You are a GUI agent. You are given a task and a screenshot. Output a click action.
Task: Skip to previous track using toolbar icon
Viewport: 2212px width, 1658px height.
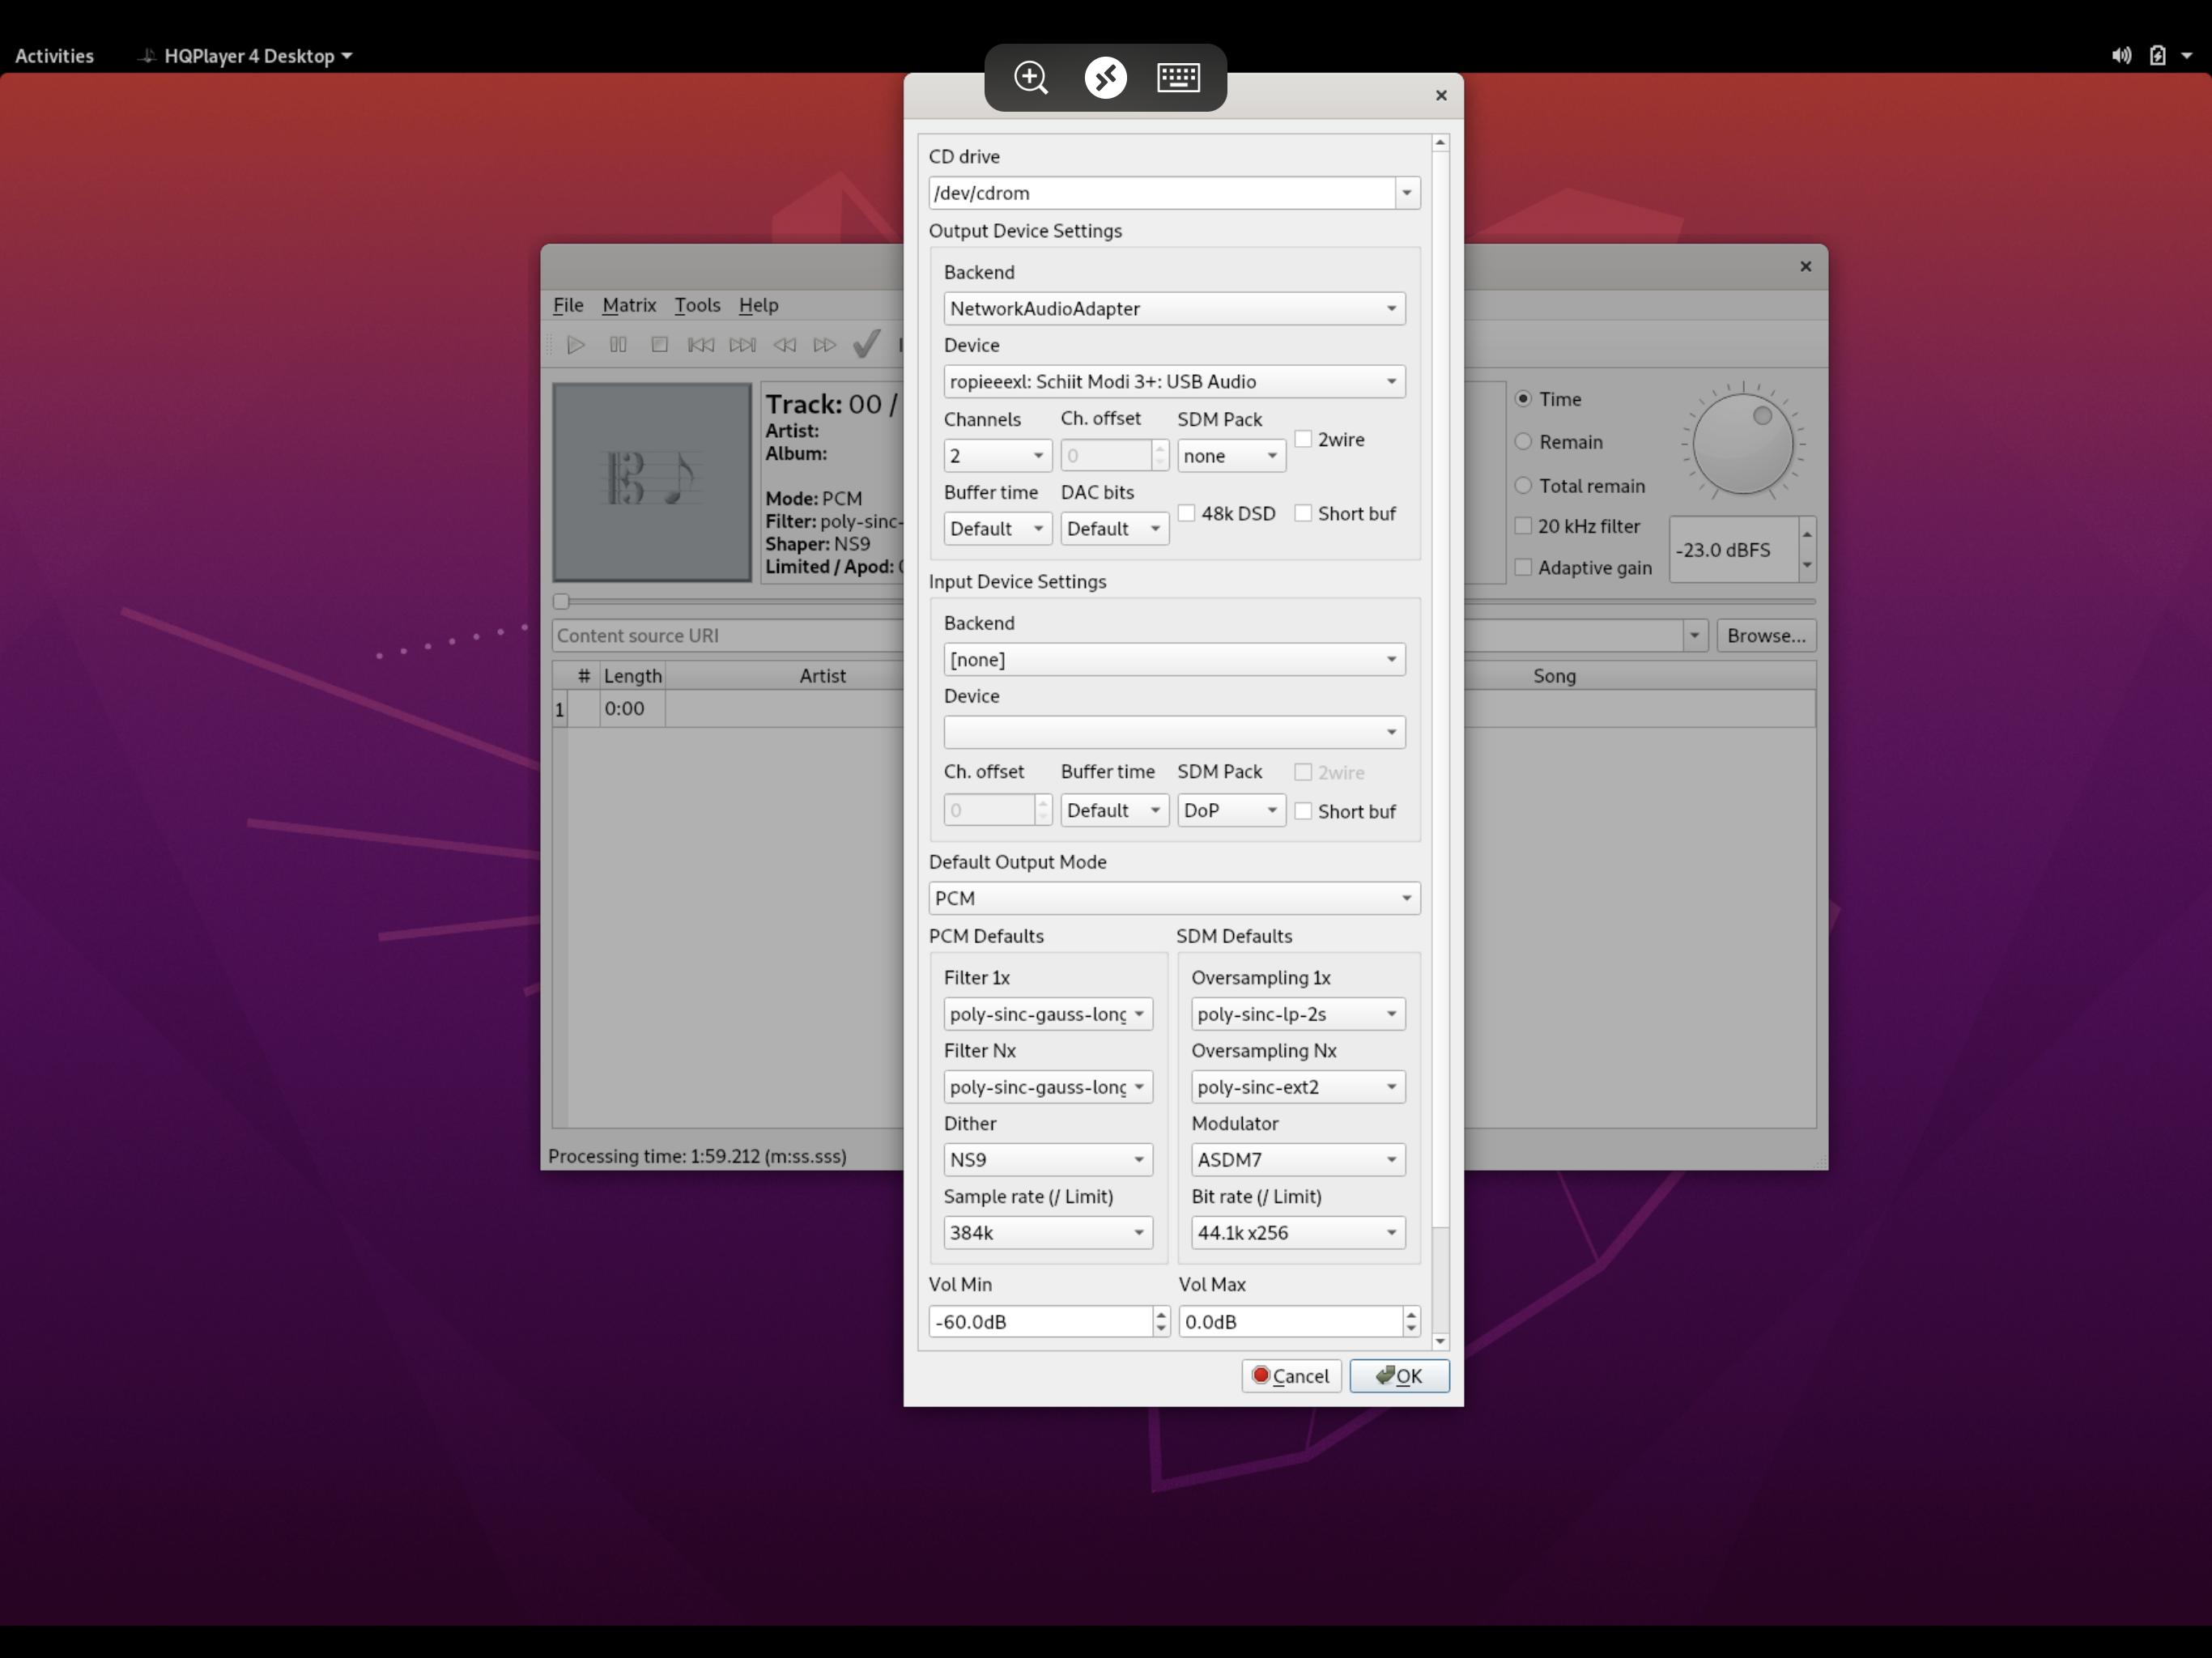pos(701,345)
